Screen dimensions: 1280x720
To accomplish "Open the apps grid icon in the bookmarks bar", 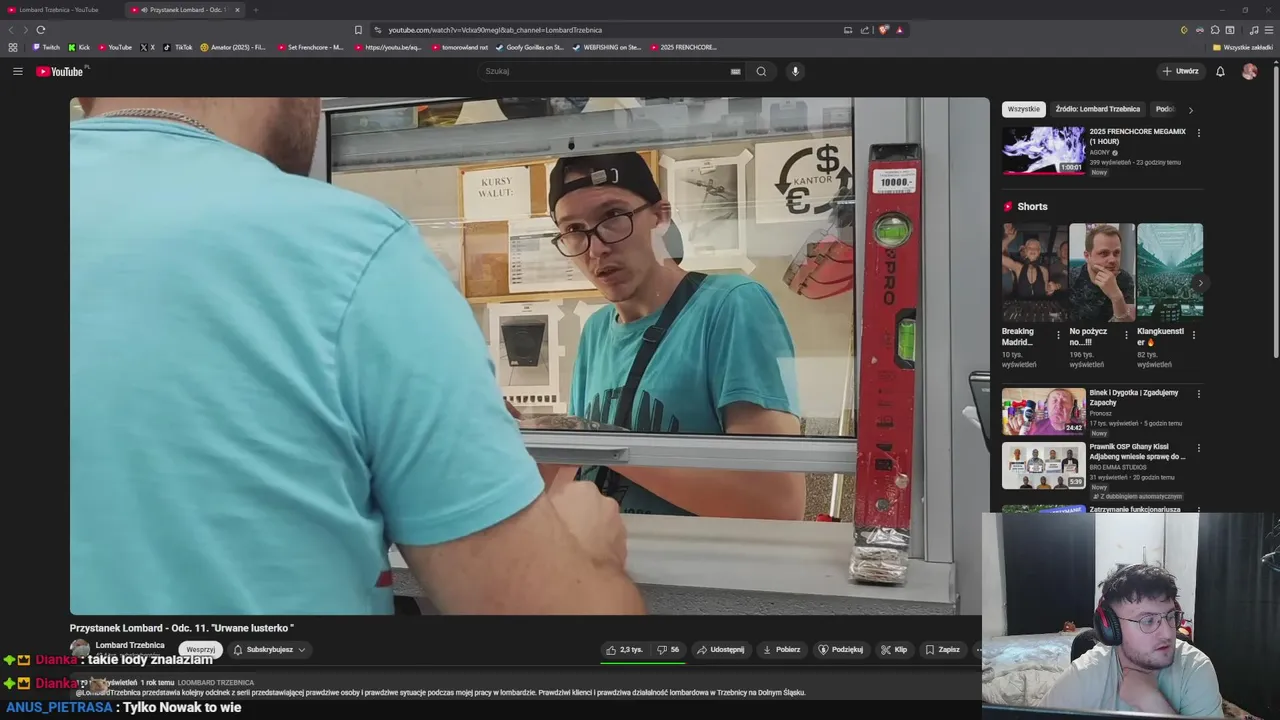I will coord(13,47).
